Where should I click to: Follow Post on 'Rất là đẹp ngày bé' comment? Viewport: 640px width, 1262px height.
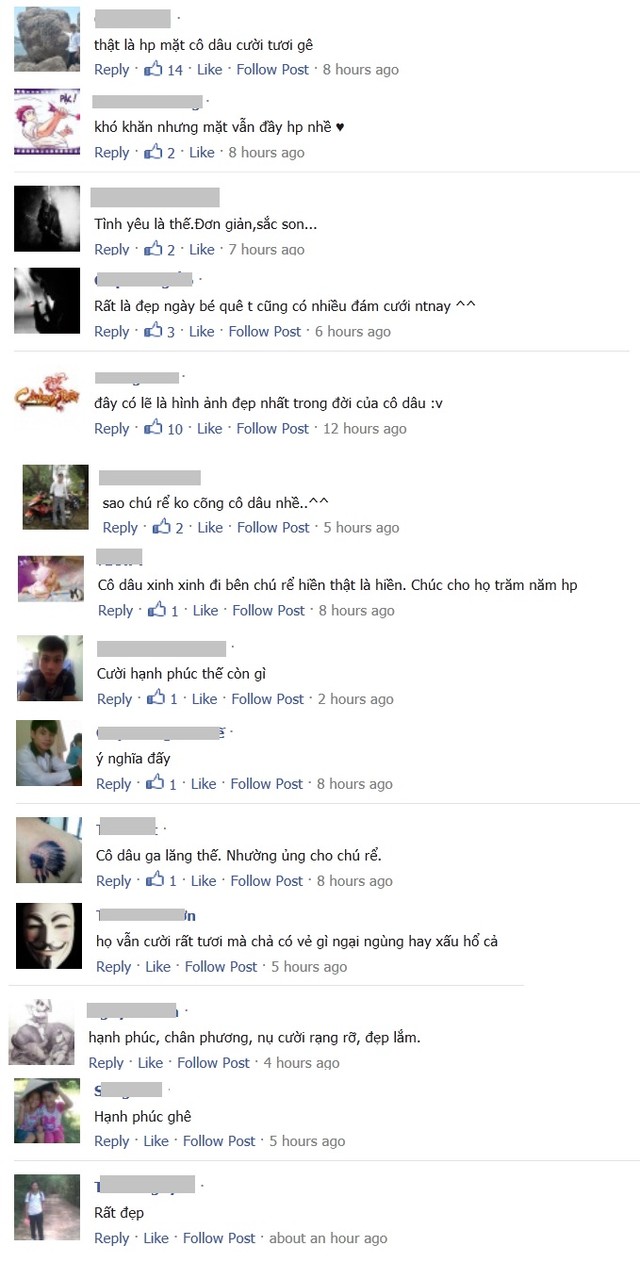coord(265,331)
